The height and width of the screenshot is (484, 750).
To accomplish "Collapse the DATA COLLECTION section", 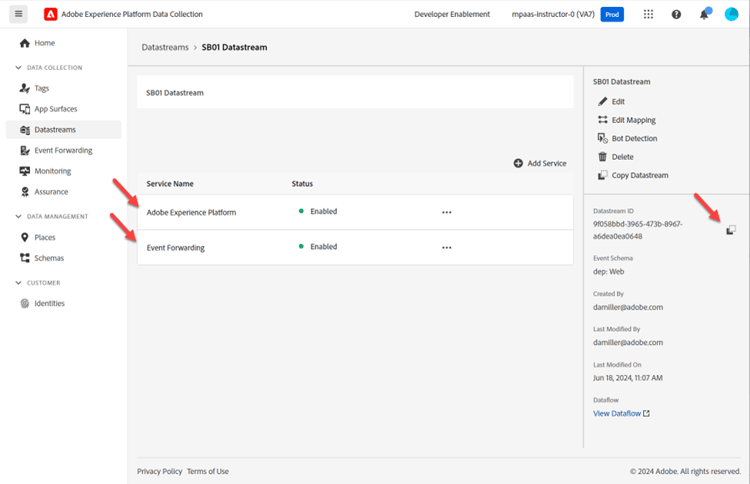I will coord(18,67).
